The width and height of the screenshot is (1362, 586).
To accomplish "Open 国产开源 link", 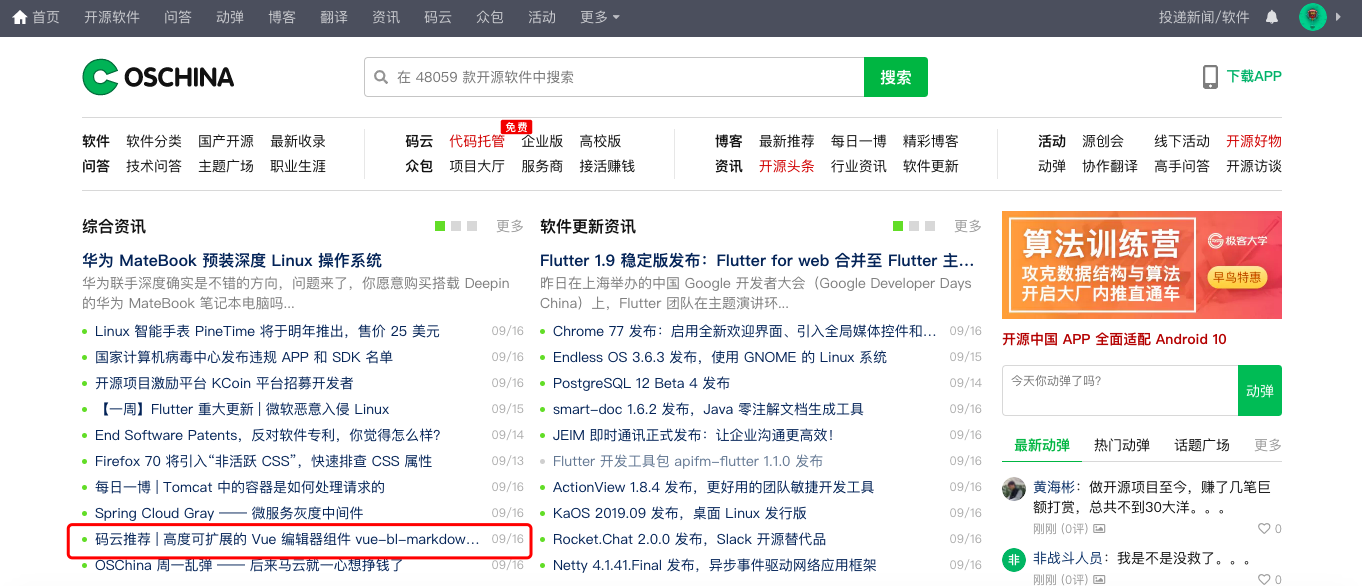I will [x=226, y=141].
